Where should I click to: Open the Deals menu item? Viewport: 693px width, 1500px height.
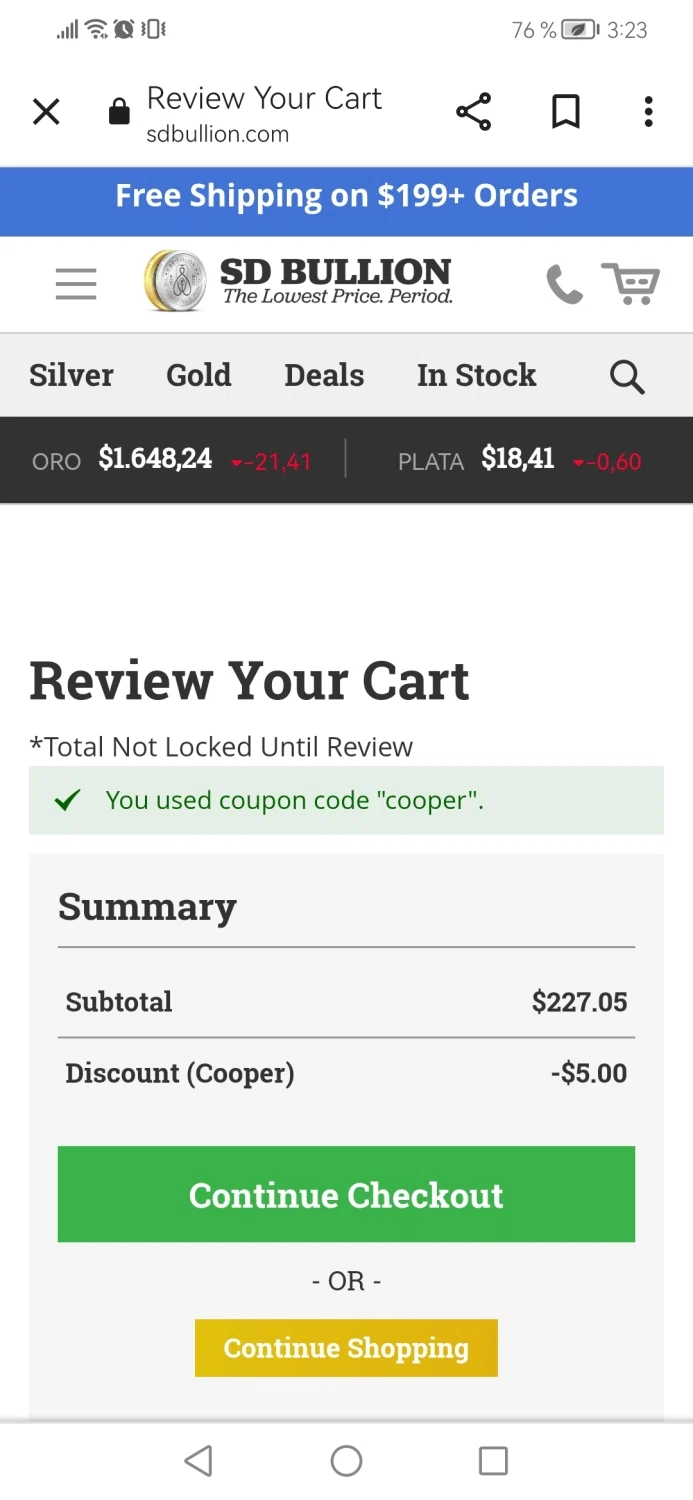coord(324,376)
